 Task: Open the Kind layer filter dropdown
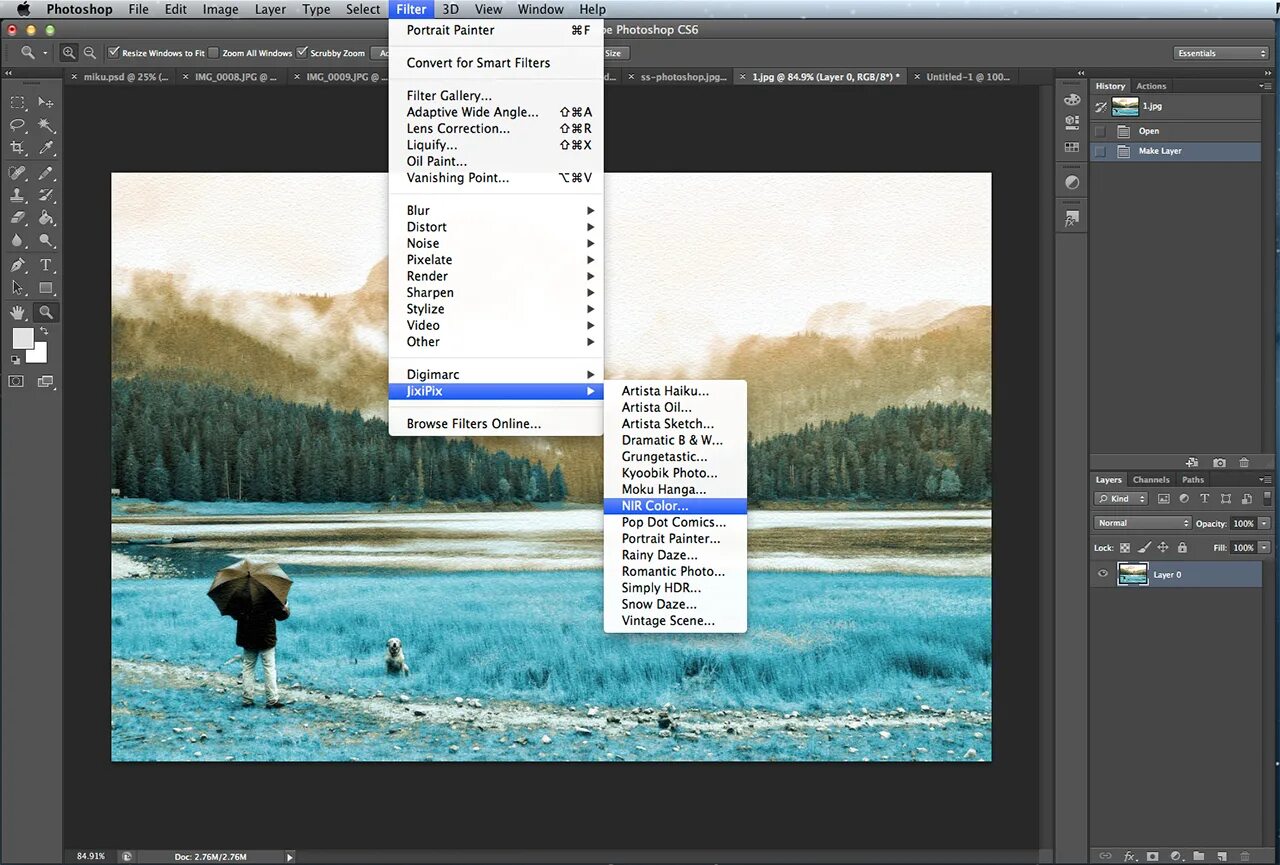tap(1121, 498)
